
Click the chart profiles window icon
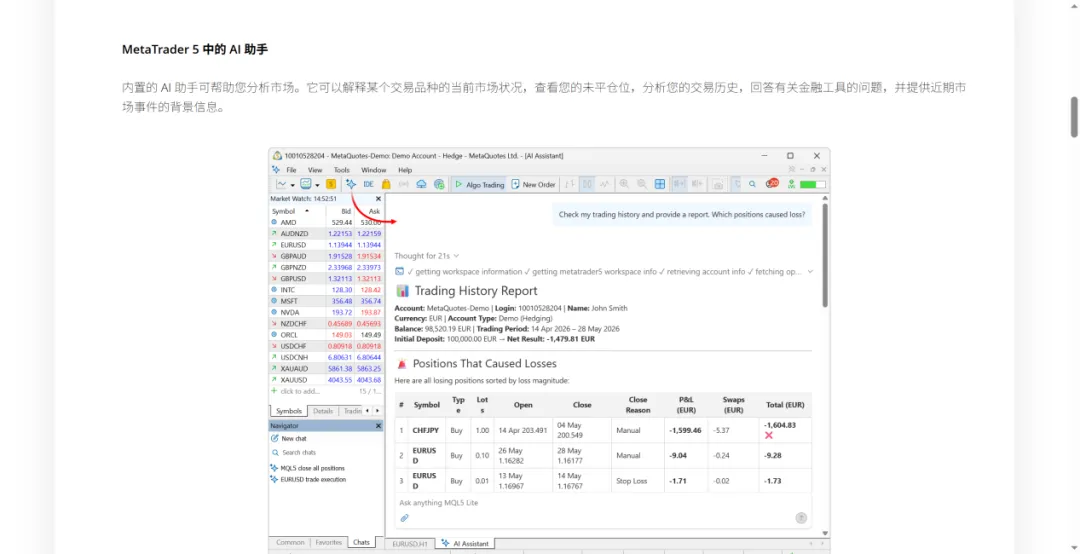click(305, 184)
